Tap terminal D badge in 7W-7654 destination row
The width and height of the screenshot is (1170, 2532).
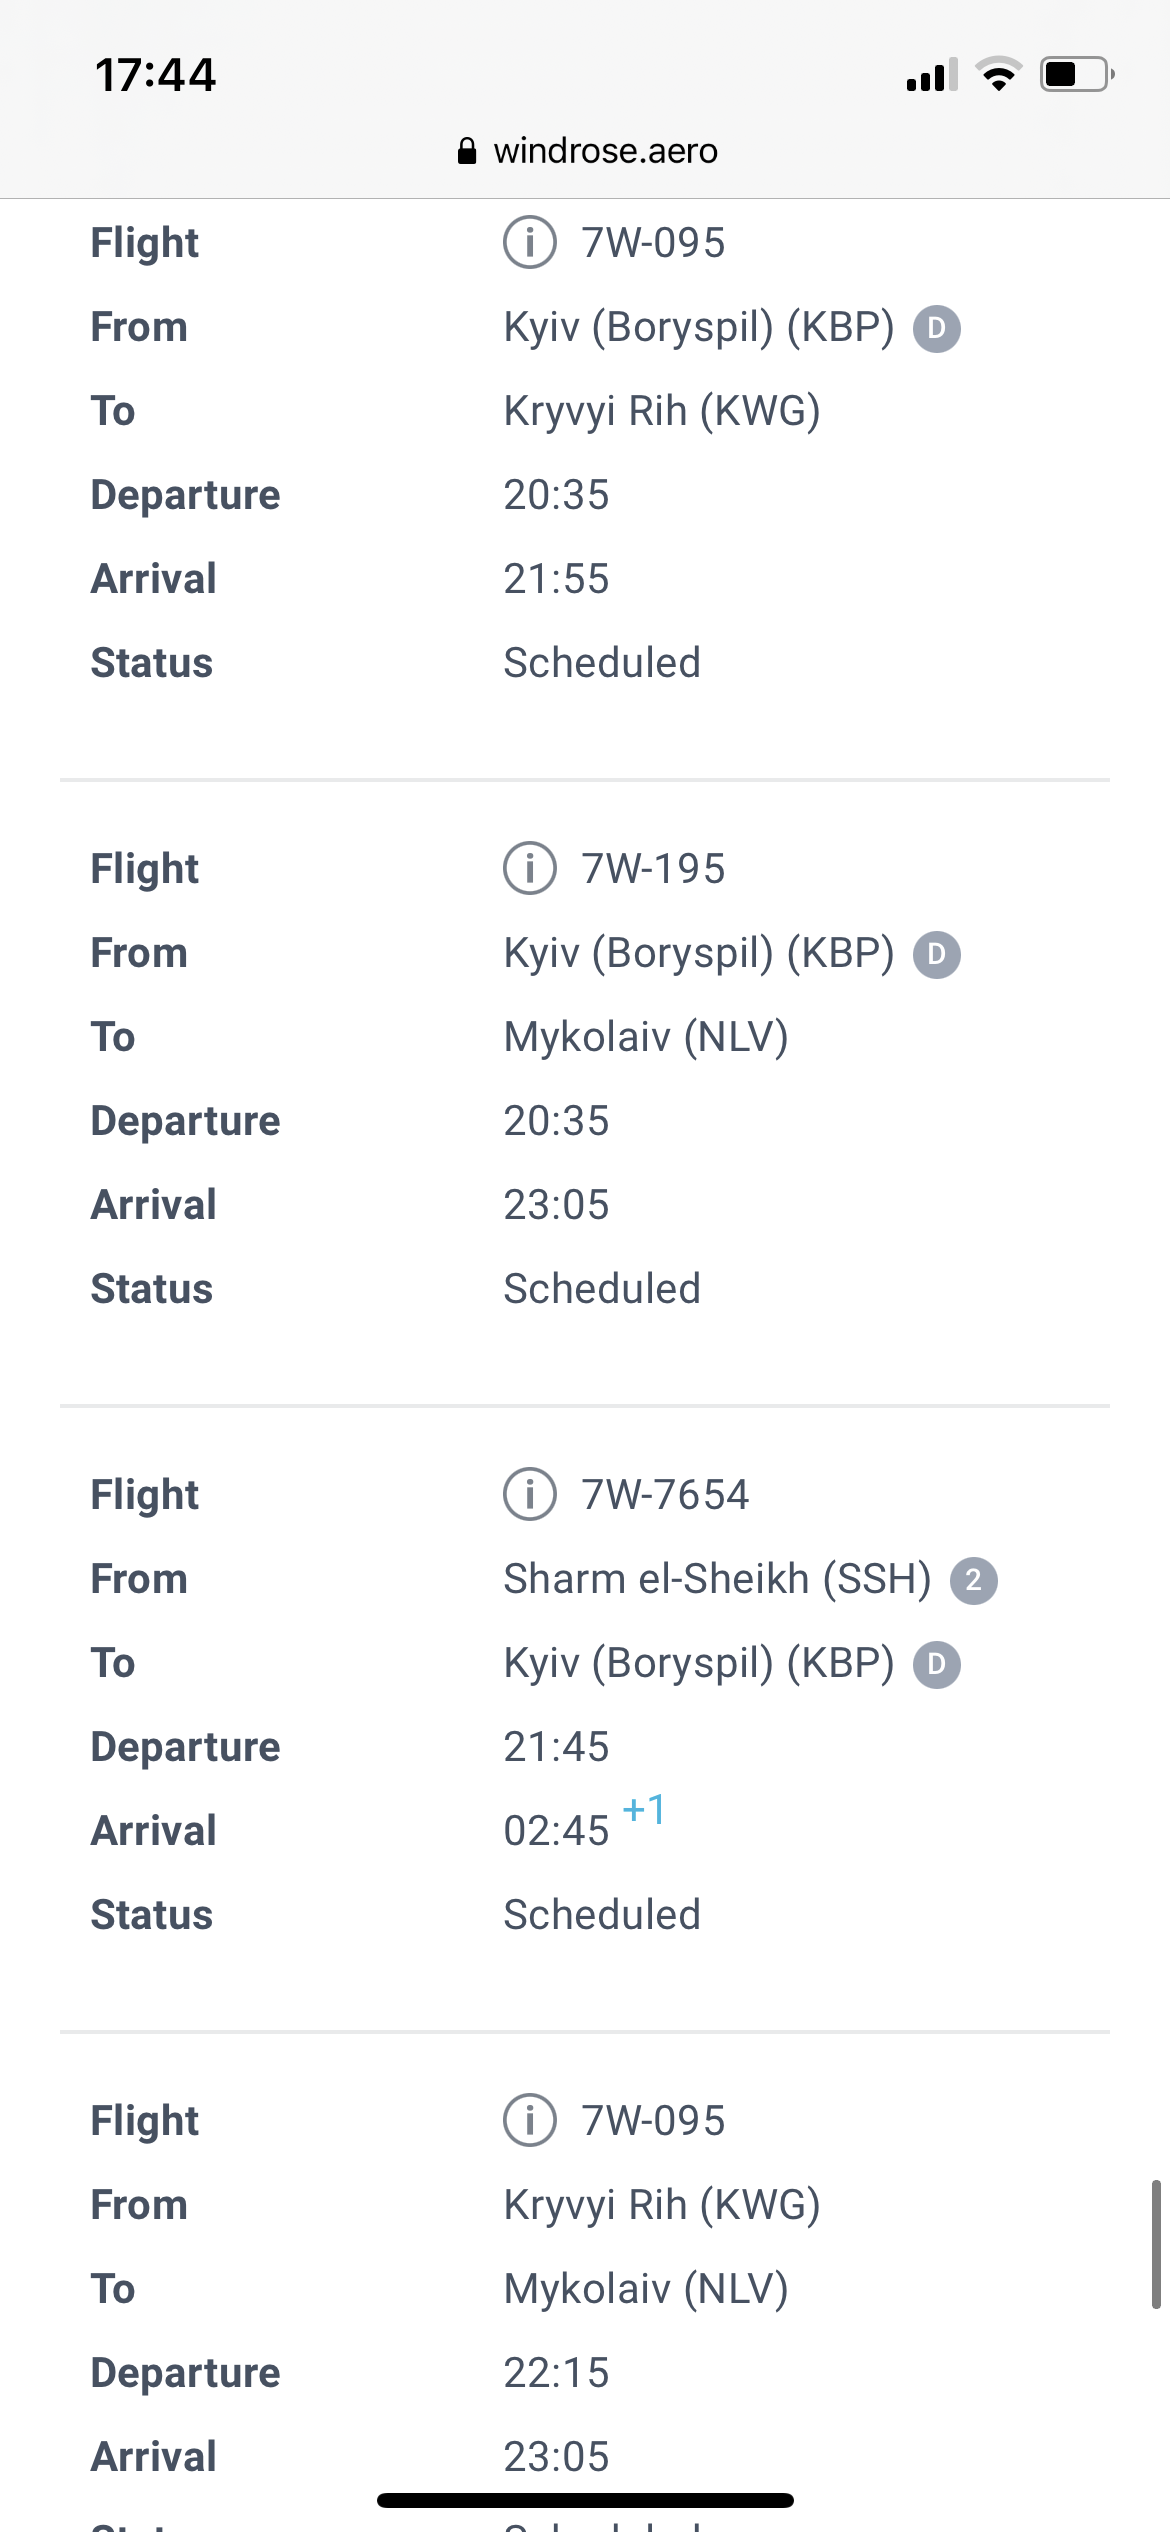tap(937, 1665)
